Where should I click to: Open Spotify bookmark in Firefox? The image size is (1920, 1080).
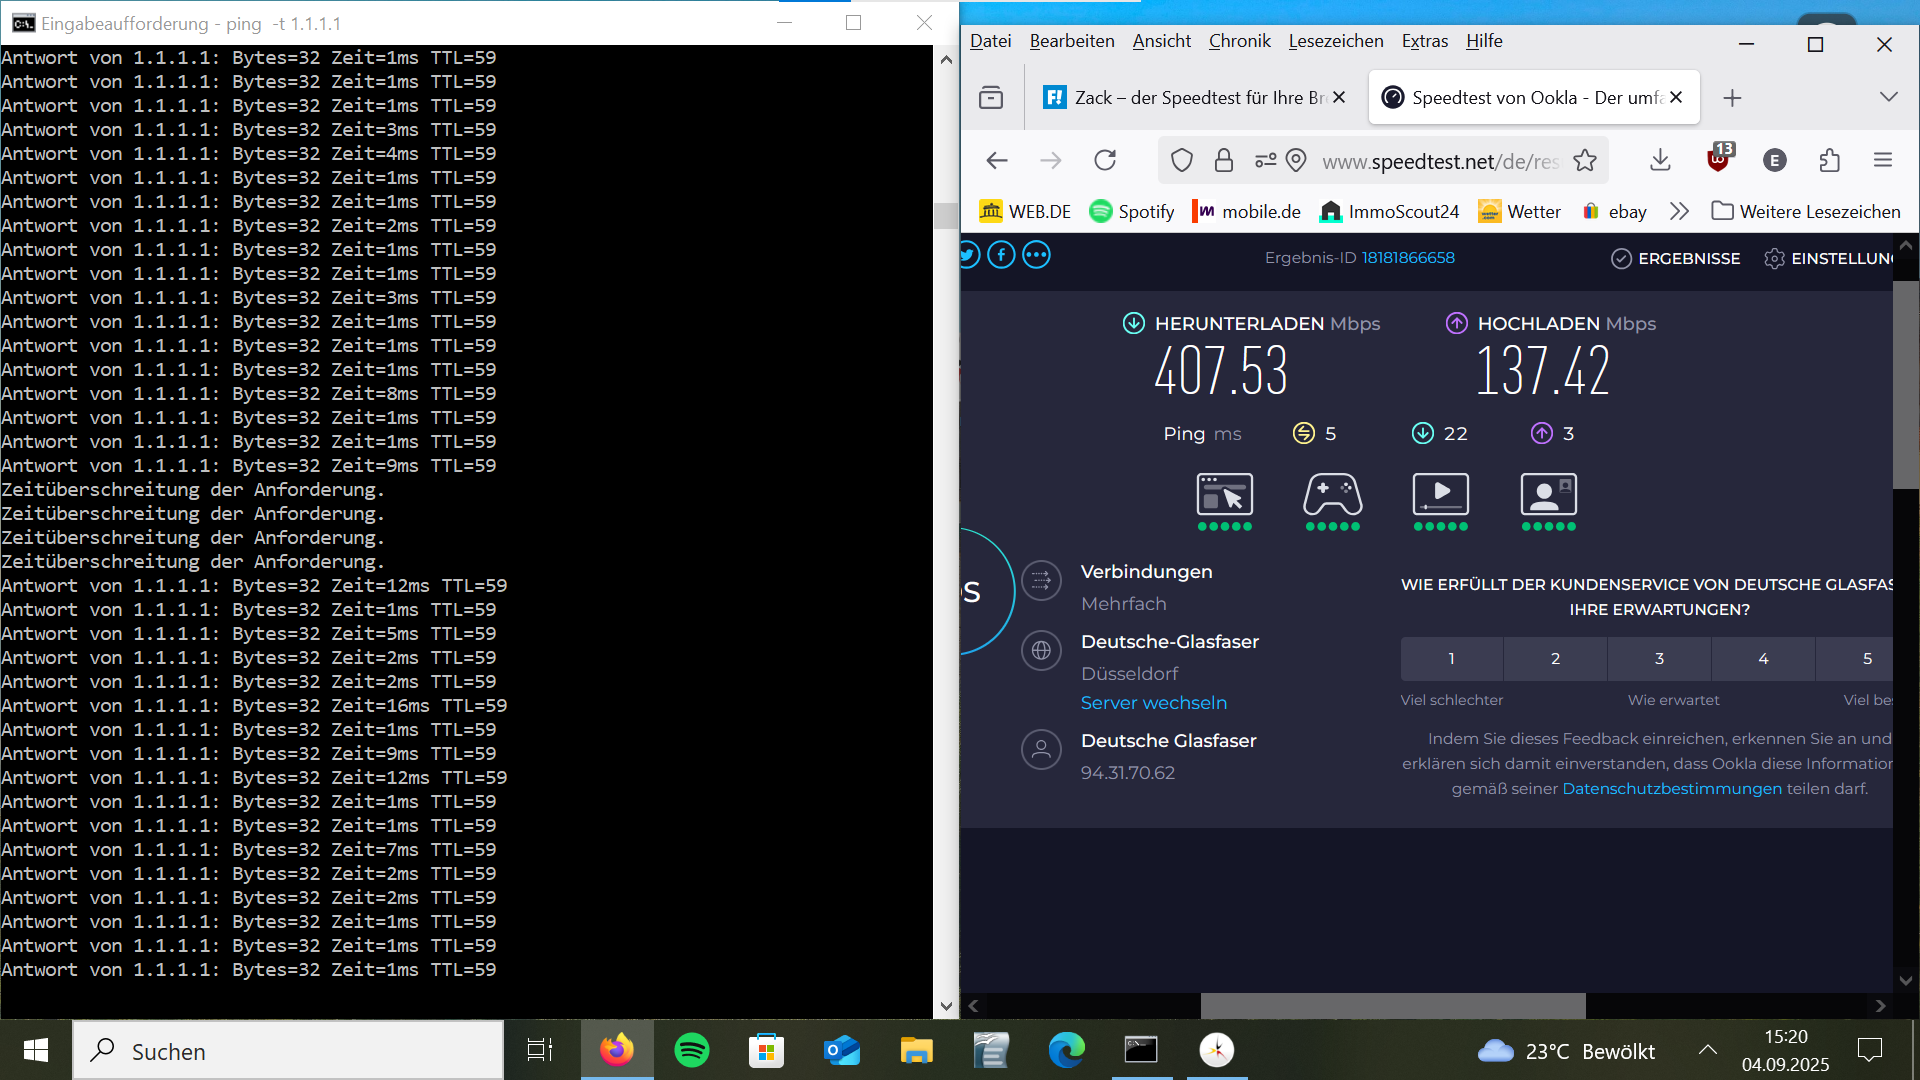coord(1132,211)
